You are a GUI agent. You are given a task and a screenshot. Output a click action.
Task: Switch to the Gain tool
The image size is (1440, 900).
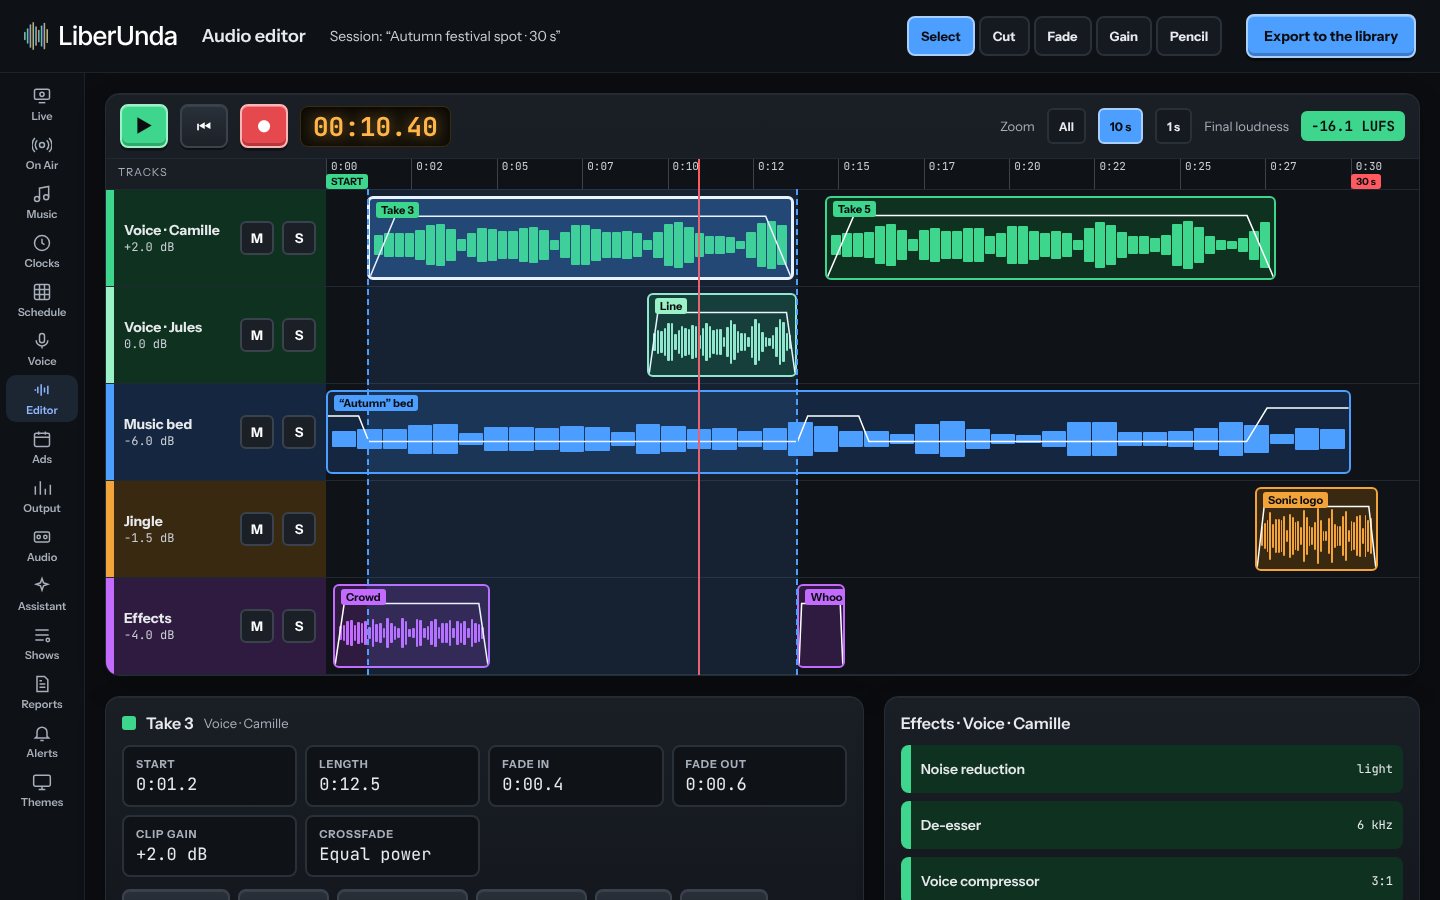[1124, 36]
